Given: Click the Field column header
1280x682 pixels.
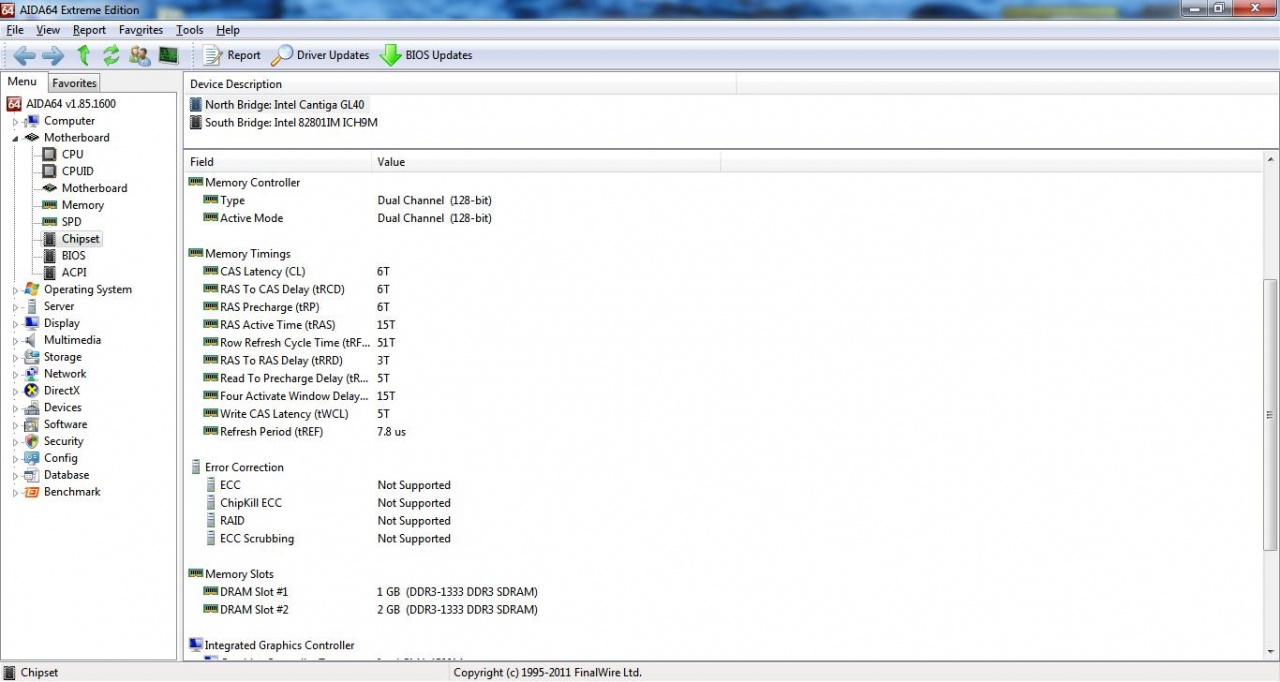Looking at the screenshot, I should click(x=278, y=162).
